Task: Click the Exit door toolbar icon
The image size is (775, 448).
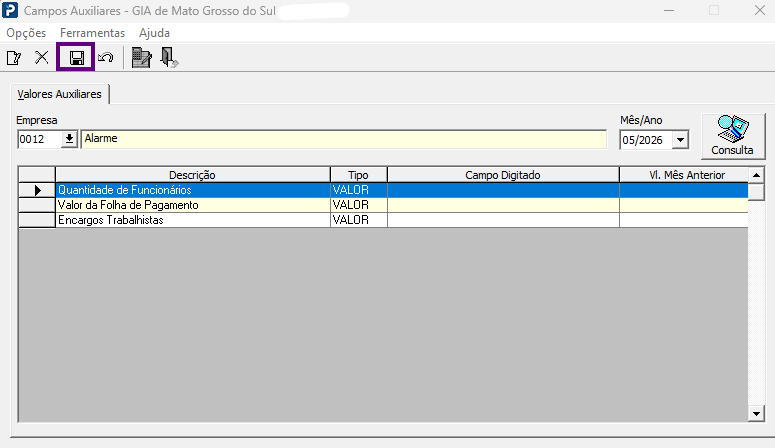Action: [x=169, y=57]
